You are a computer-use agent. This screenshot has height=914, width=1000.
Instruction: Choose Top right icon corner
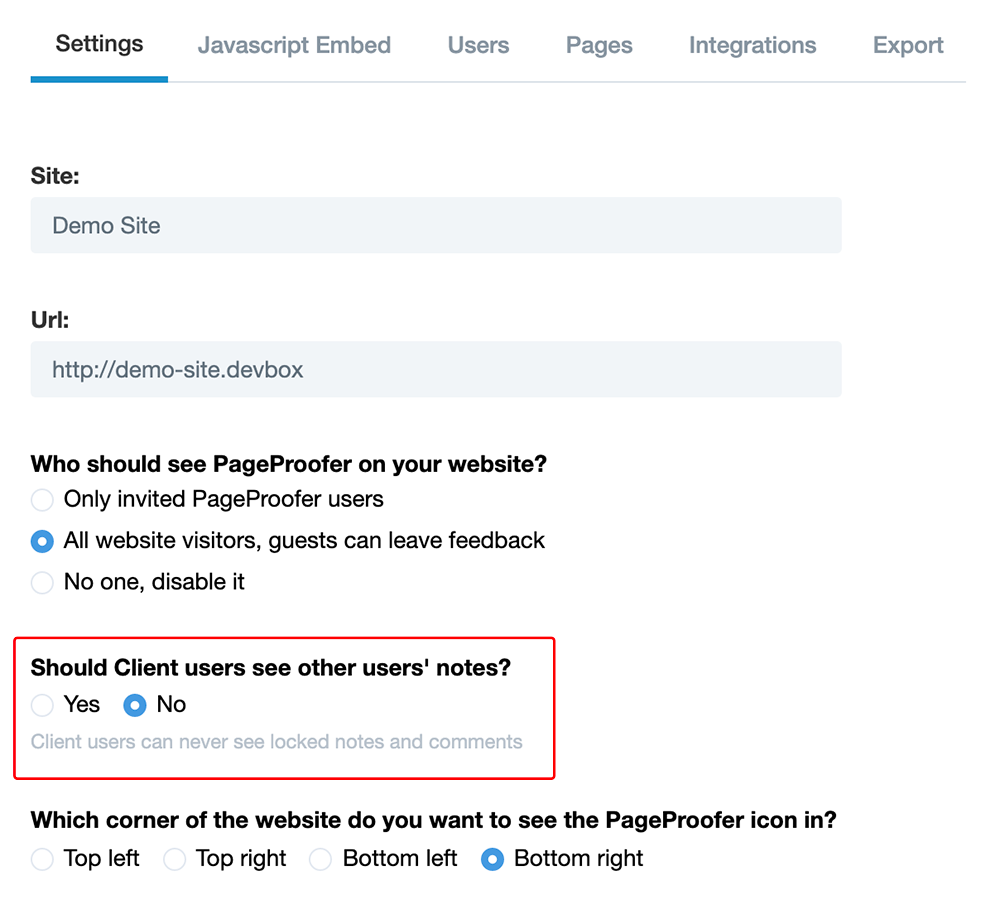[175, 859]
